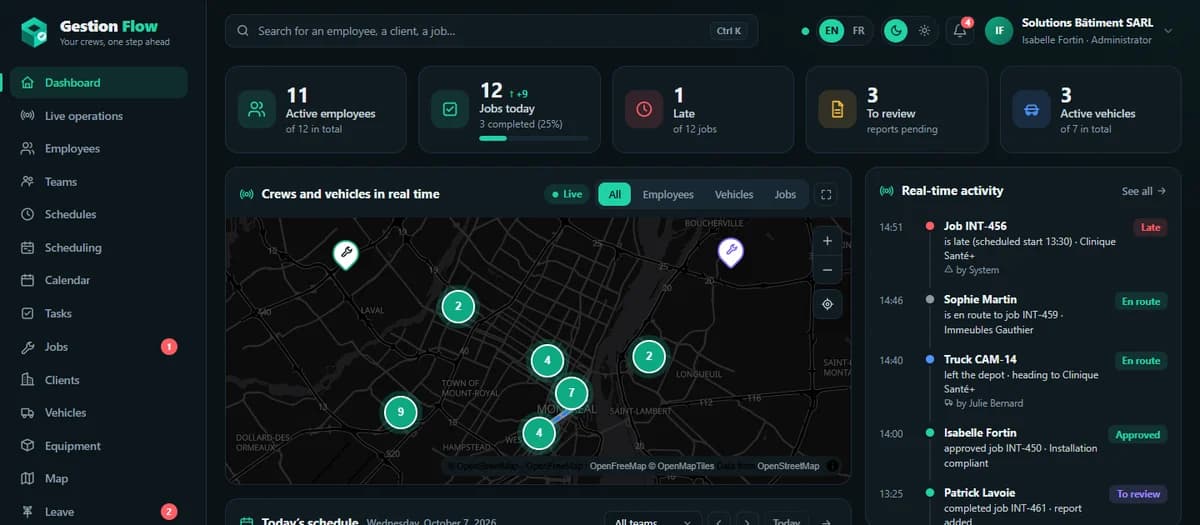The width and height of the screenshot is (1200, 525).
Task: Open the arrow link beside Today button
Action: coord(827,521)
